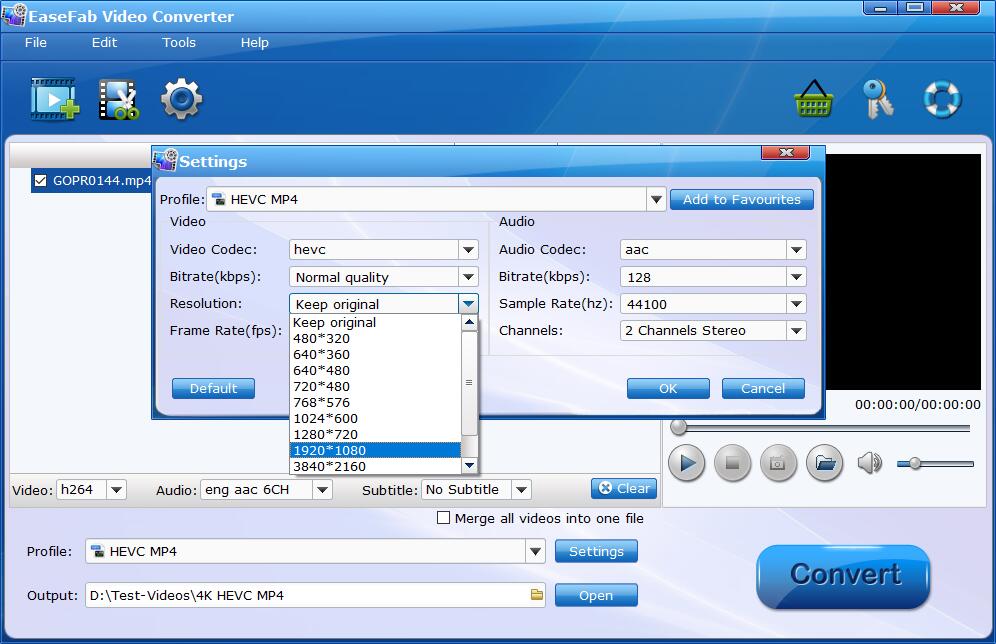Open the Help menu

coord(254,43)
